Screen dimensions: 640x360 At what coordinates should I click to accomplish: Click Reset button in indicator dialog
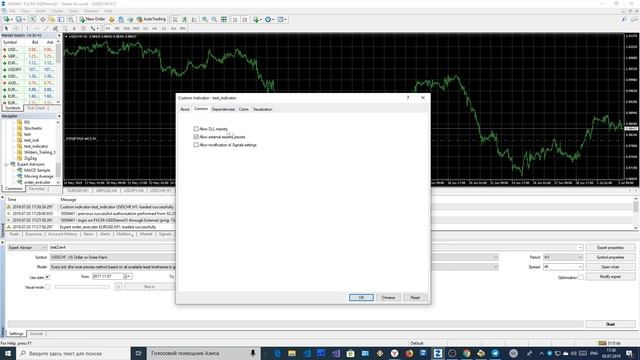point(415,298)
